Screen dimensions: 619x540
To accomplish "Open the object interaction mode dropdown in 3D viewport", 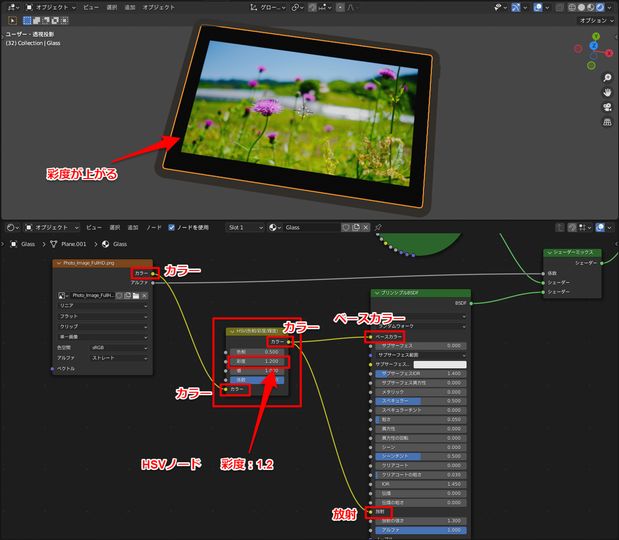I will (x=51, y=7).
